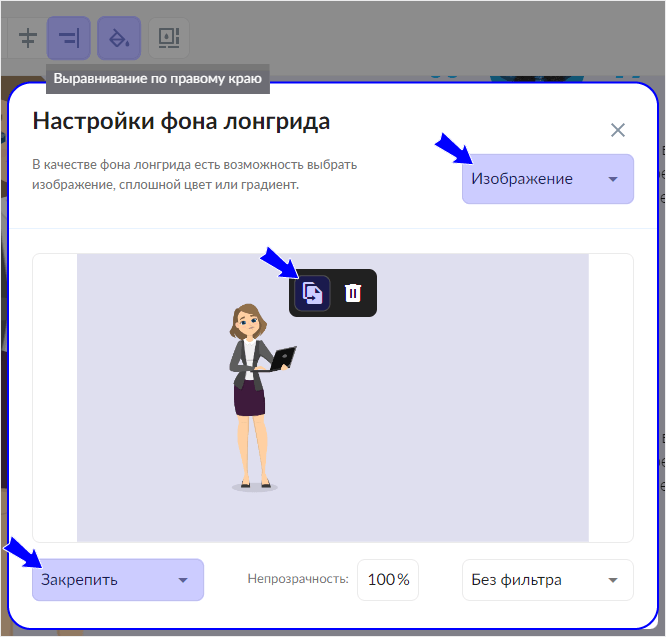This screenshot has height=637, width=666.
Task: Click the background description paragraph text
Action: pos(195,175)
